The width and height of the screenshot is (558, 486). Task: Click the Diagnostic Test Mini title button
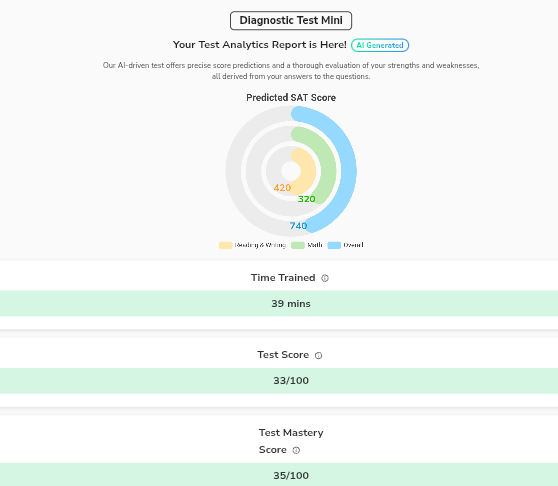(291, 20)
